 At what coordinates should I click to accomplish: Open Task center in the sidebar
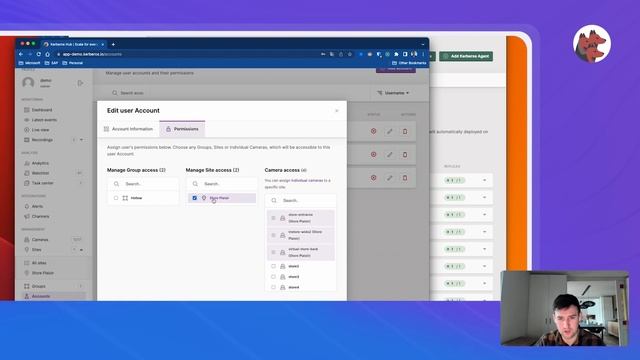[42, 183]
